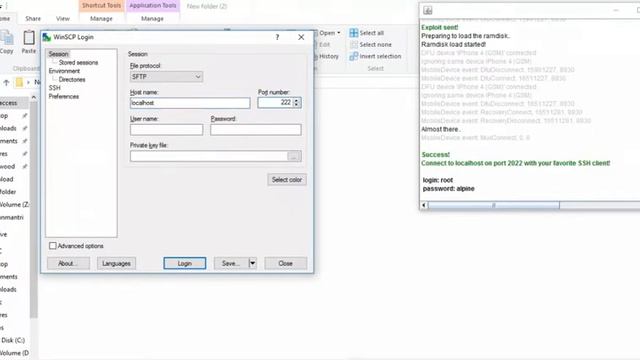Click the Invert selection icon

click(353, 56)
